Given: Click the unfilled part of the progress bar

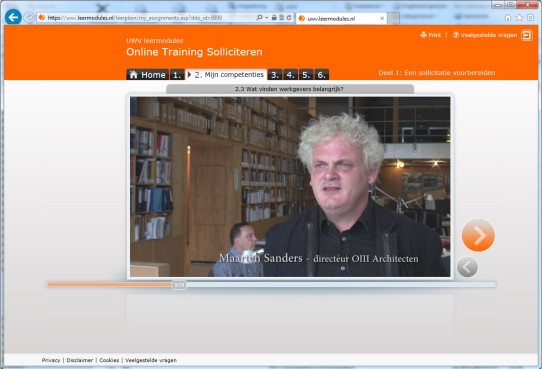Looking at the screenshot, I should [341, 285].
